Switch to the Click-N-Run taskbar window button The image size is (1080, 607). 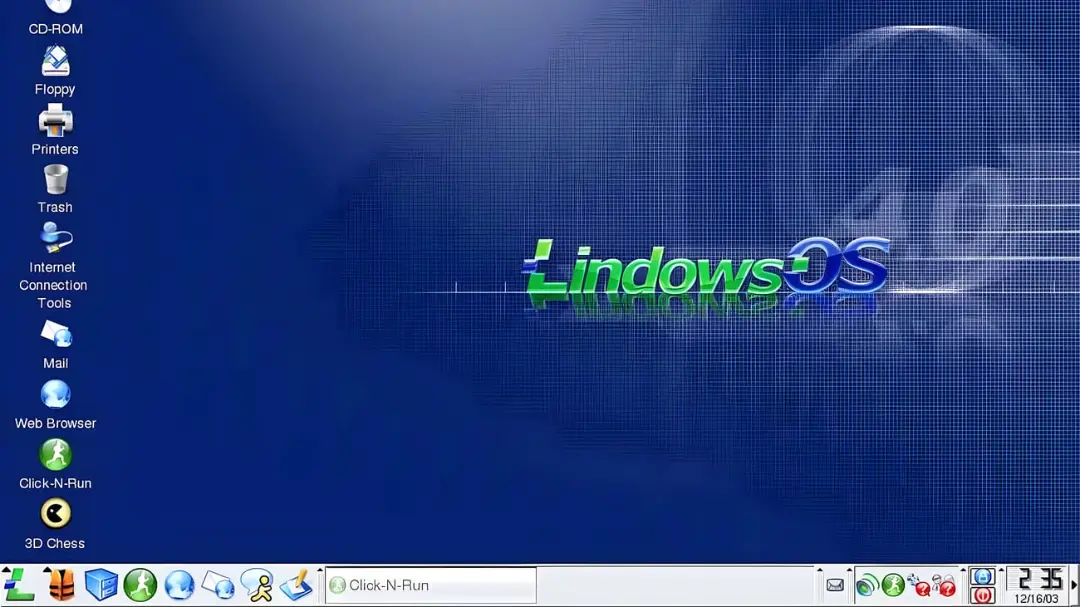click(430, 585)
